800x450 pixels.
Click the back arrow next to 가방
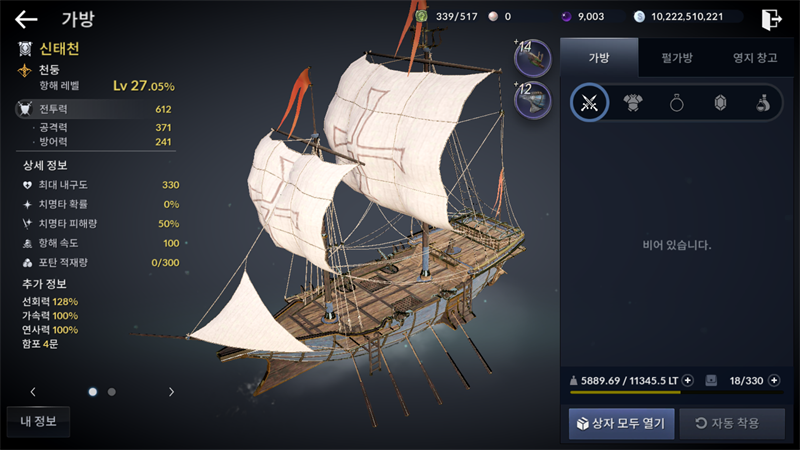[x=26, y=20]
